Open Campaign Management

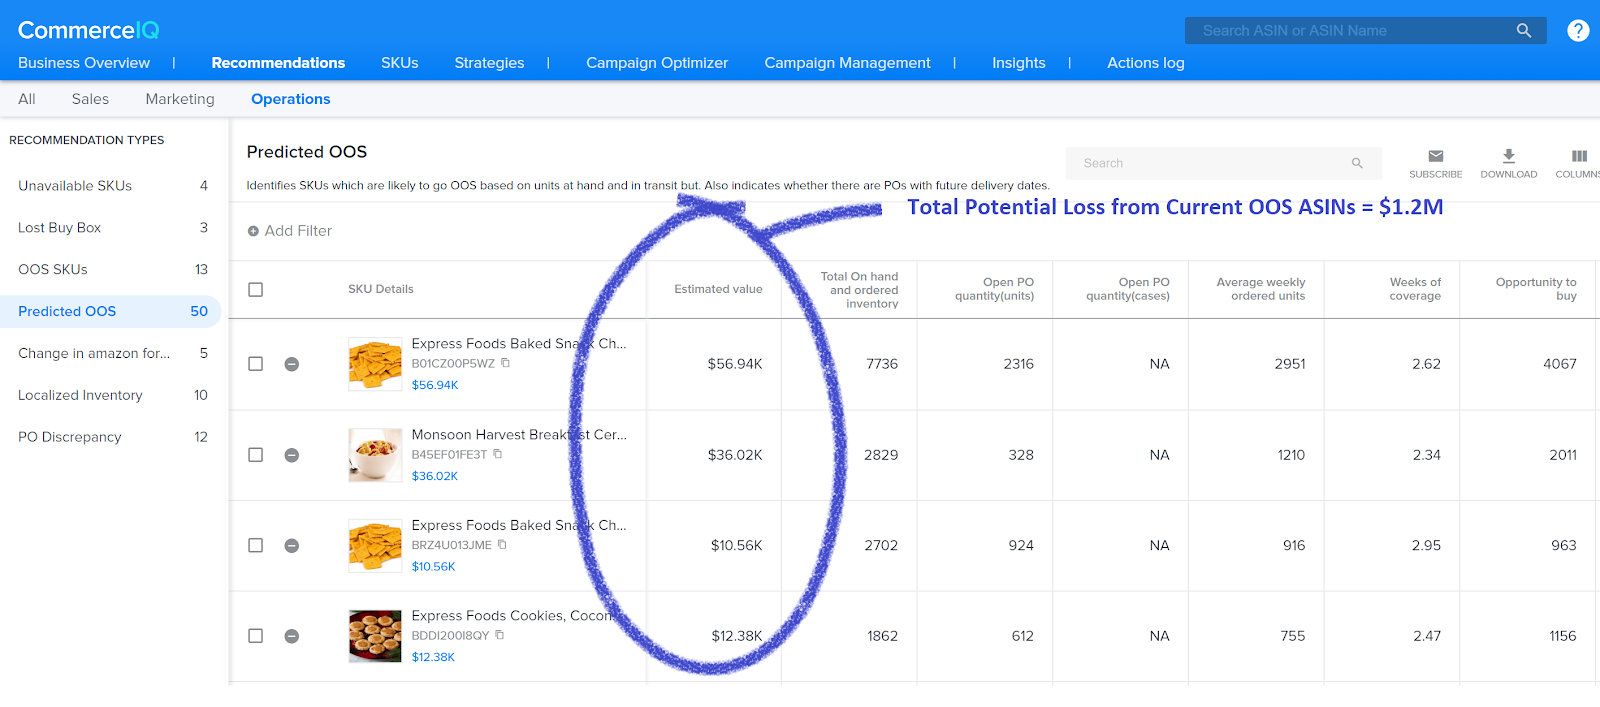pyautogui.click(x=847, y=63)
